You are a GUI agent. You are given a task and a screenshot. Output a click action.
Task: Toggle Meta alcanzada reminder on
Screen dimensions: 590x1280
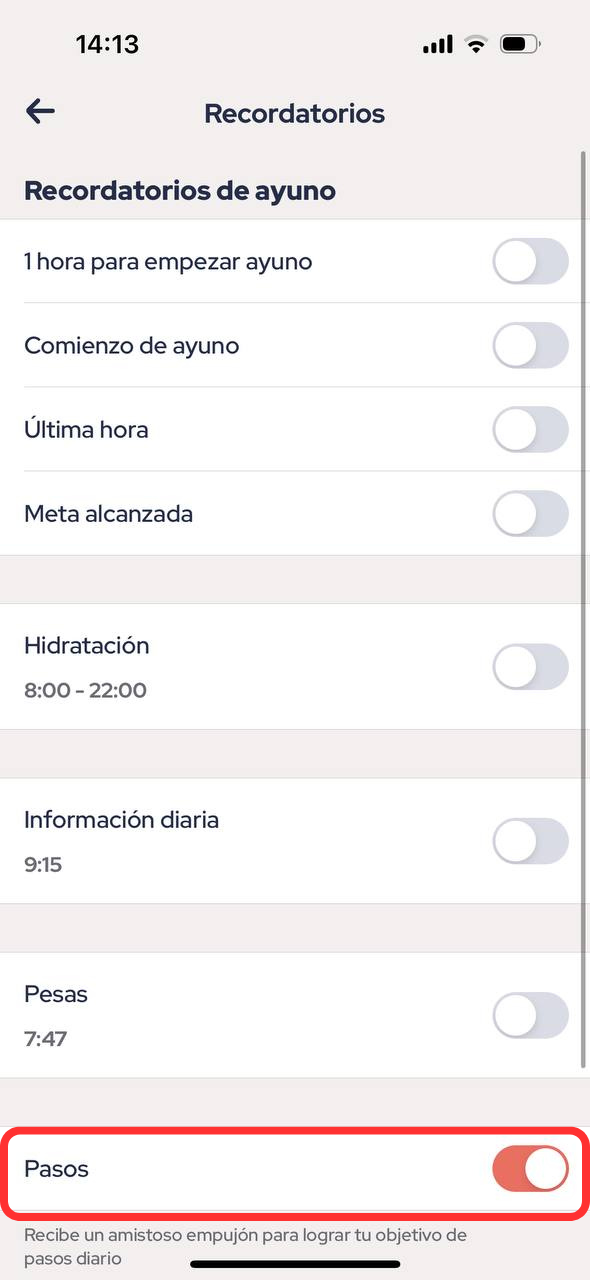tap(531, 514)
